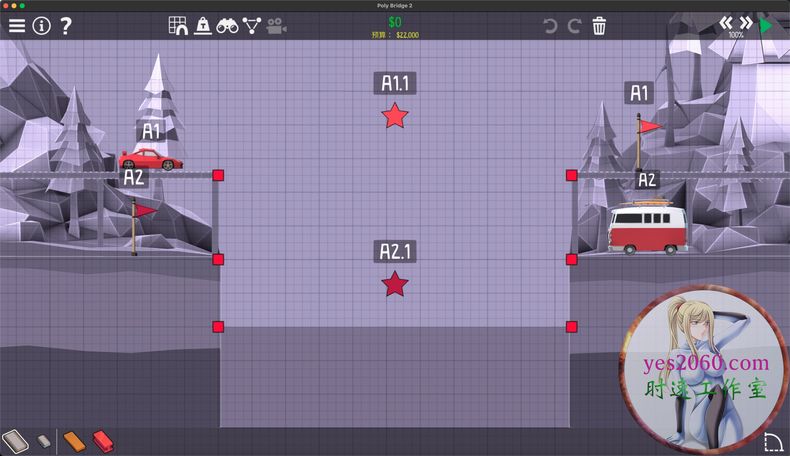Select the red steel beam material

coord(102,440)
